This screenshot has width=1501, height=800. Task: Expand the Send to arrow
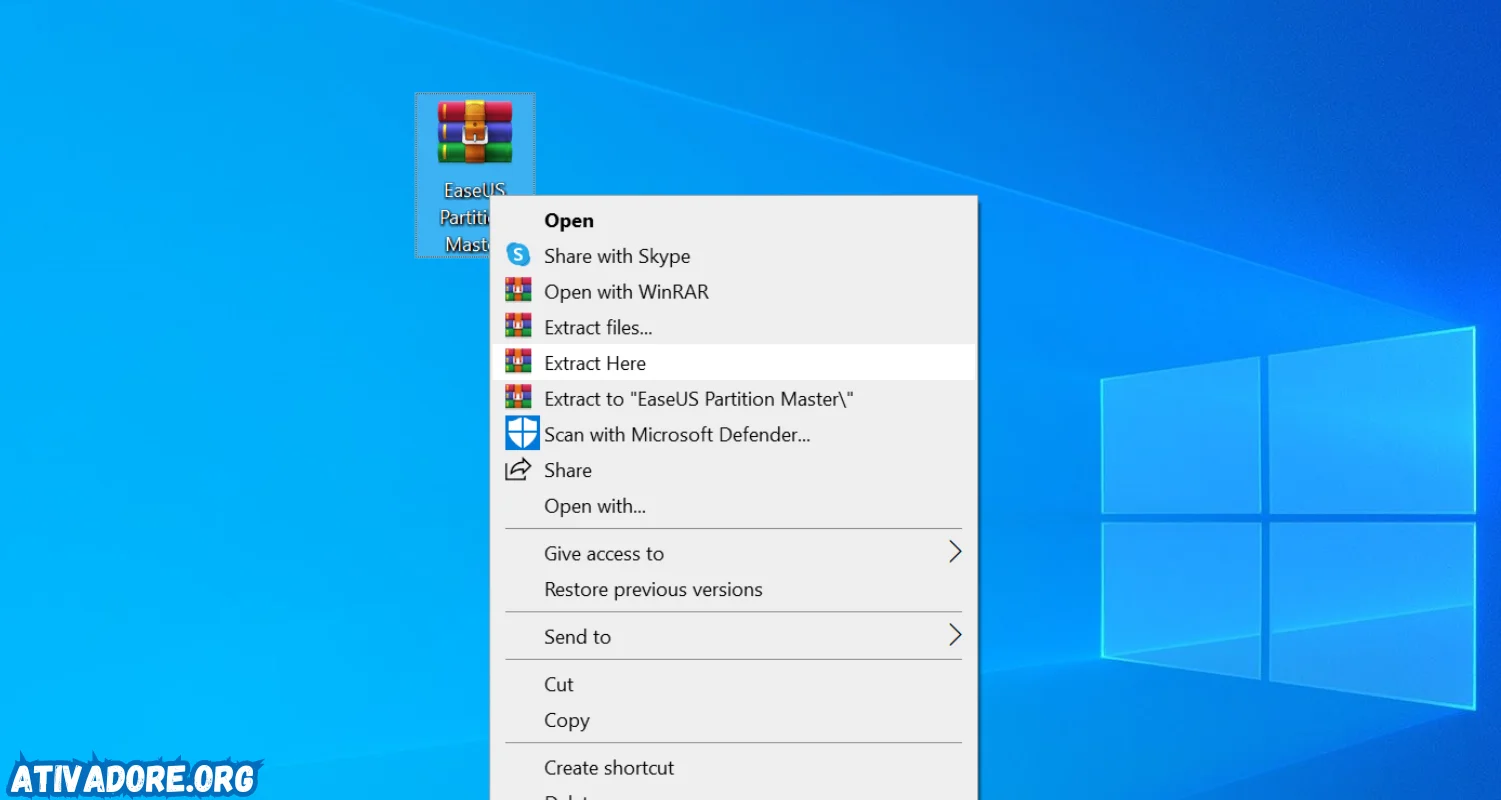(955, 635)
